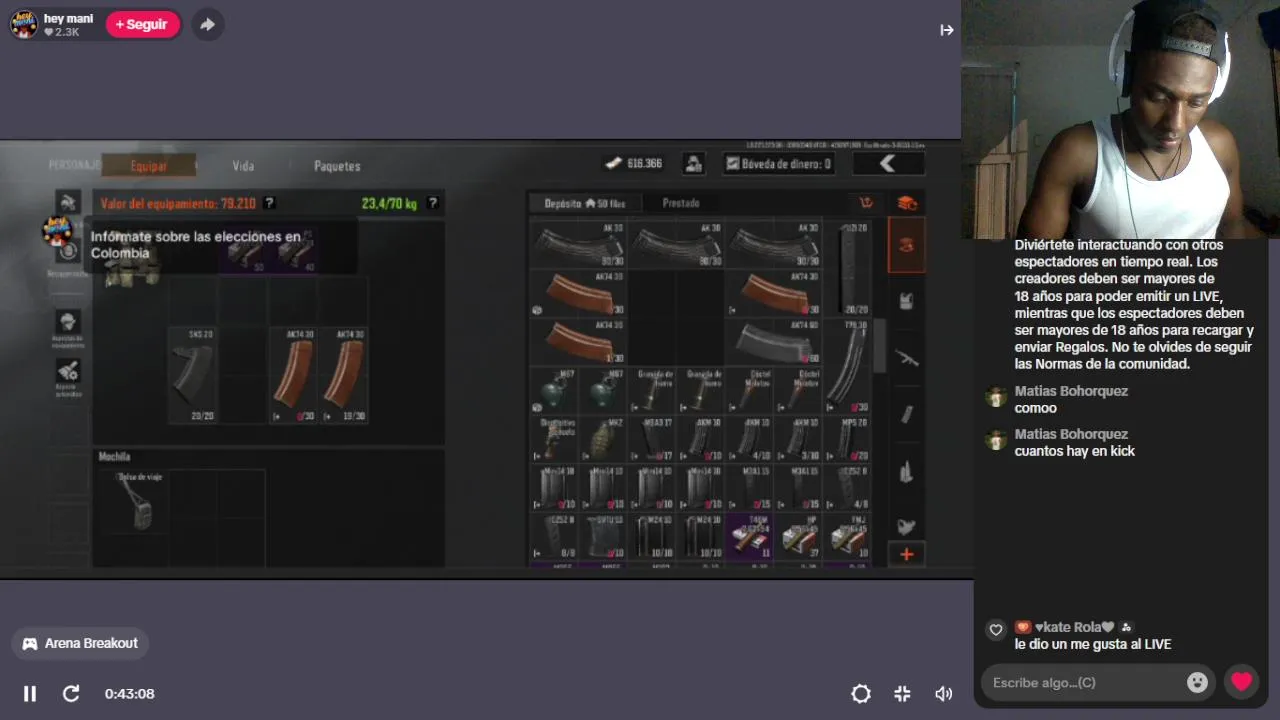1280x720 pixels.
Task: Open the Paquetes tab in game
Action: 337,166
